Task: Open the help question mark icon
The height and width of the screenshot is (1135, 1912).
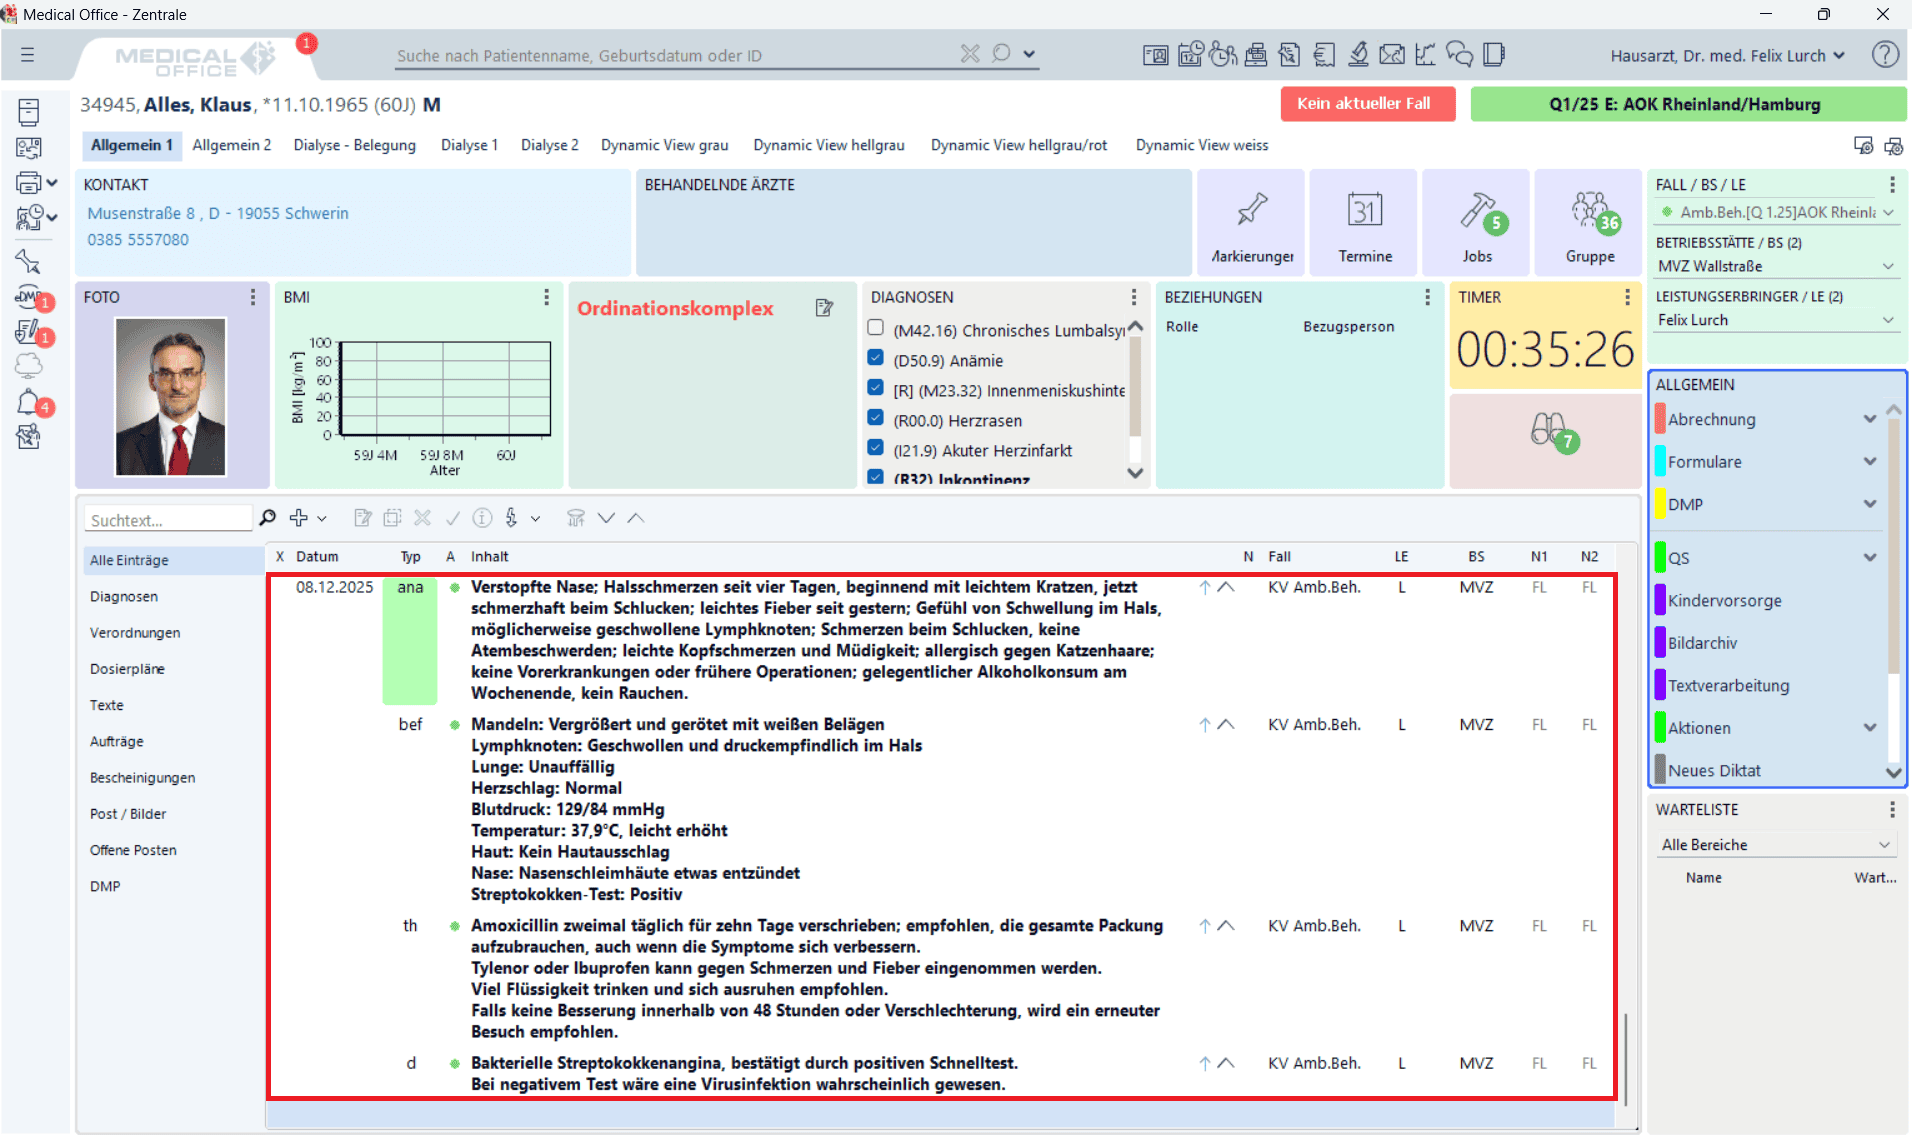Action: 1885,55
